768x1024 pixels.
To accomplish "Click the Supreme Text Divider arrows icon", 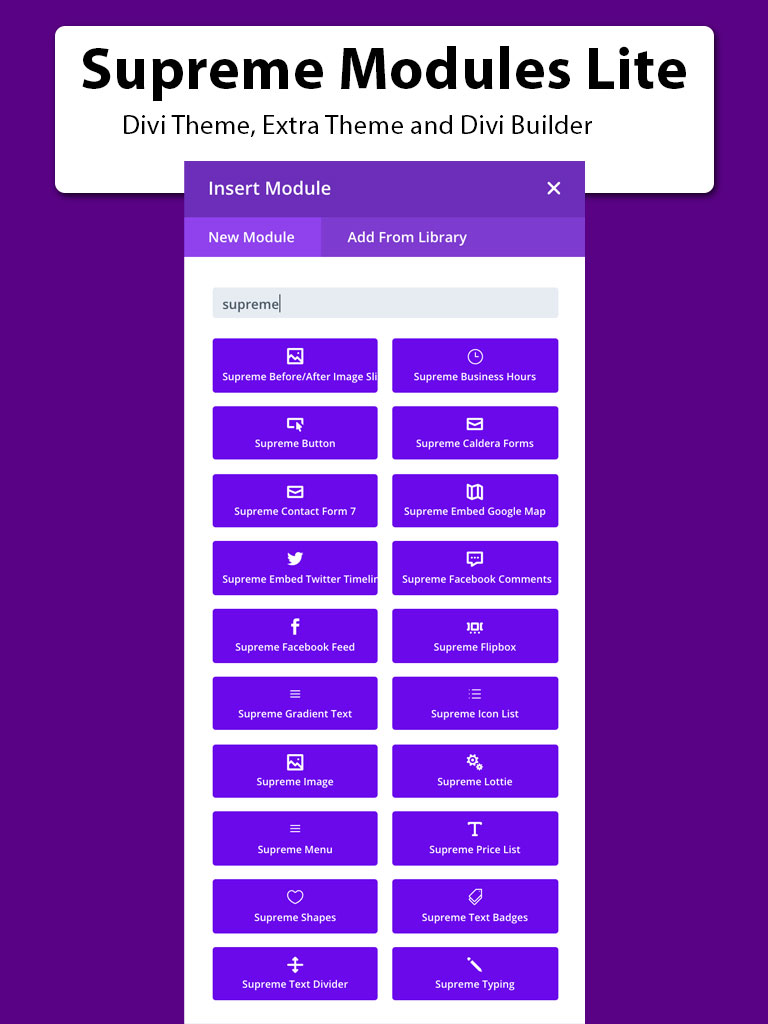I will click(295, 964).
